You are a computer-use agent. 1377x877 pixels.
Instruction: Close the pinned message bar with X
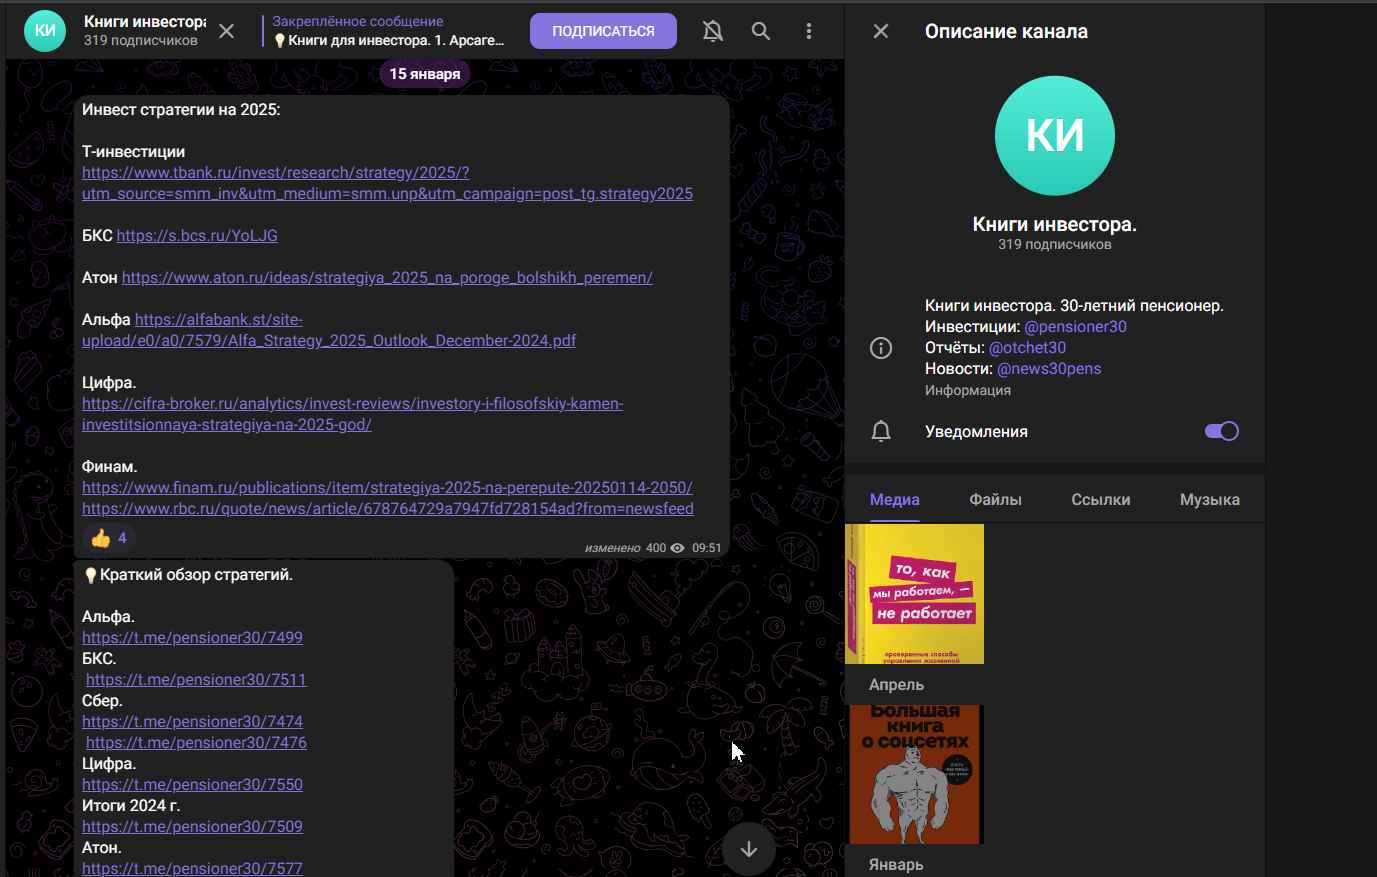pos(227,31)
